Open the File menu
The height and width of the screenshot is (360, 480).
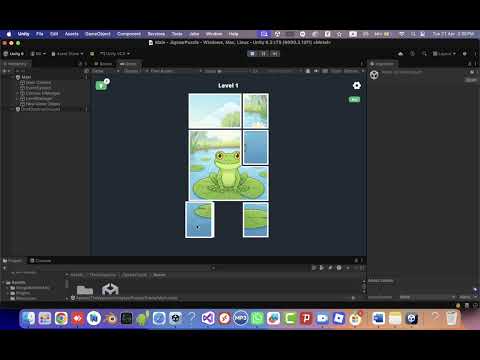coord(40,34)
